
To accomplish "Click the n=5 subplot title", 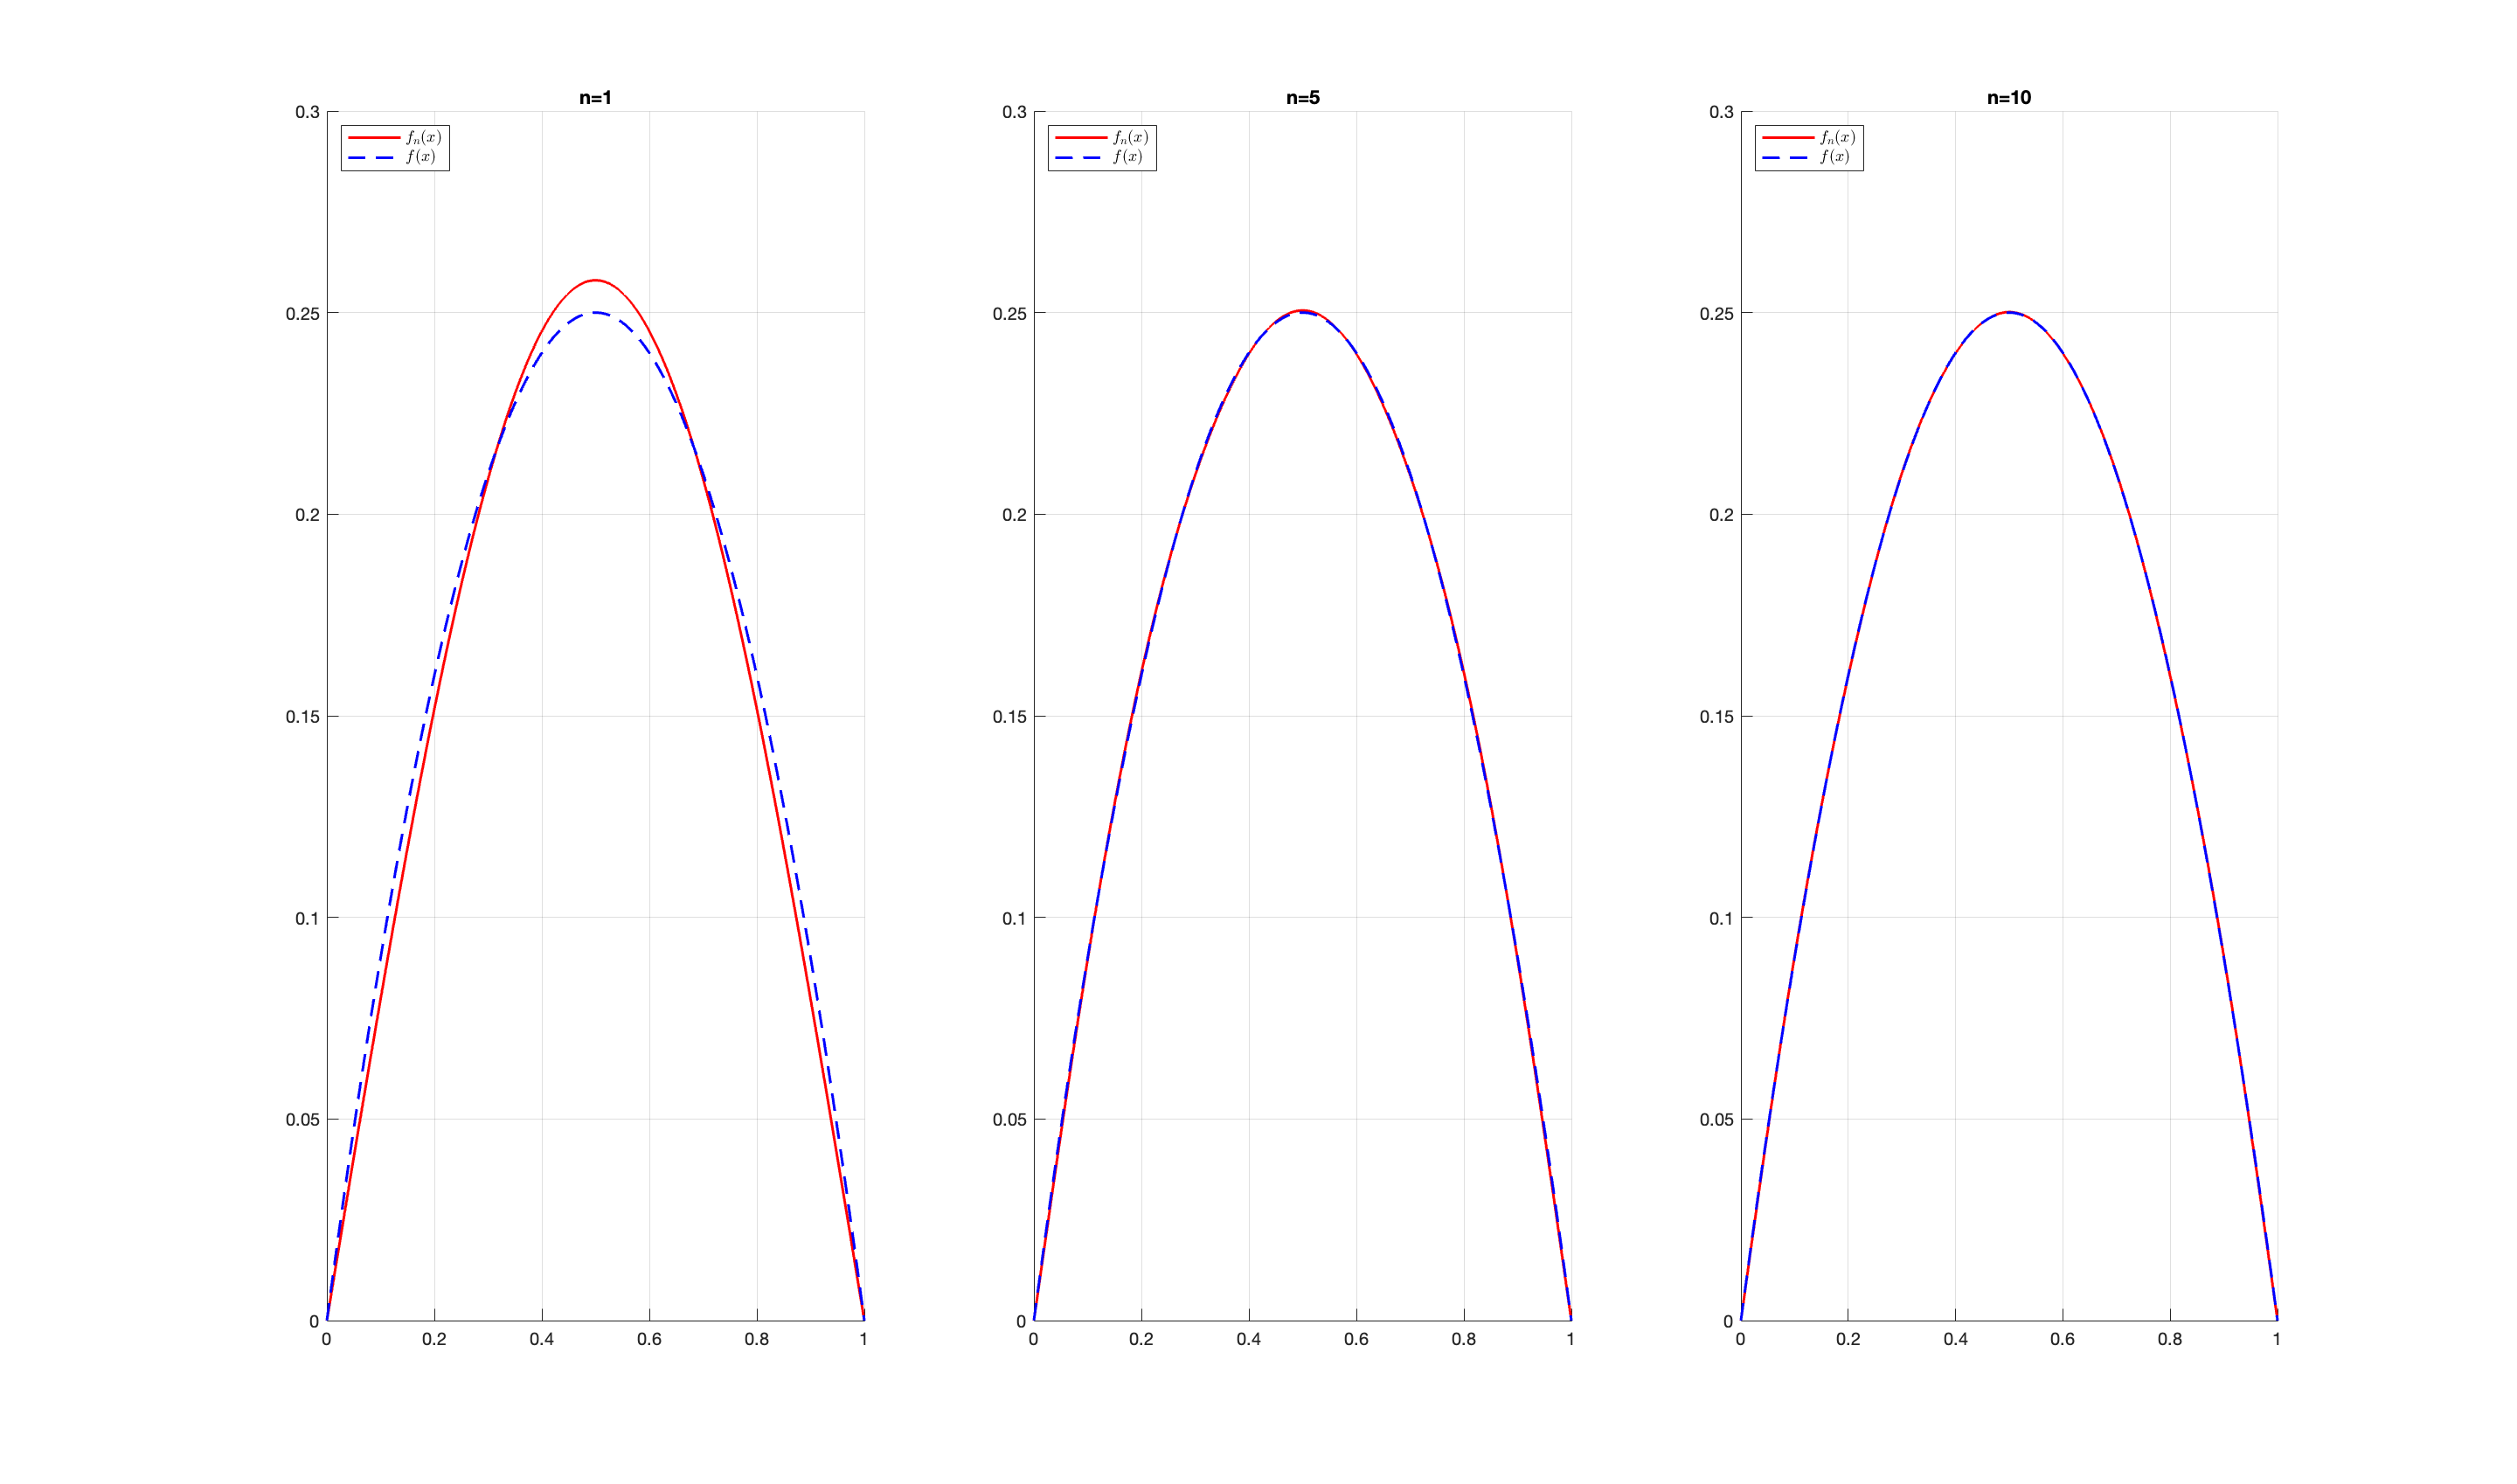I will [x=1302, y=98].
